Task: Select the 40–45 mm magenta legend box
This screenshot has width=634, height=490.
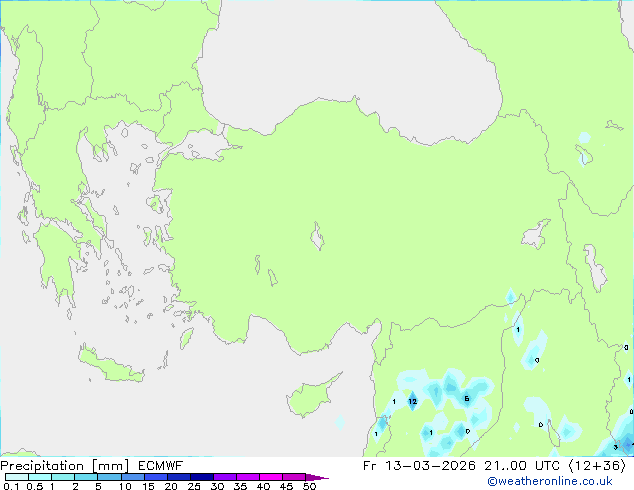Action: tap(271, 477)
